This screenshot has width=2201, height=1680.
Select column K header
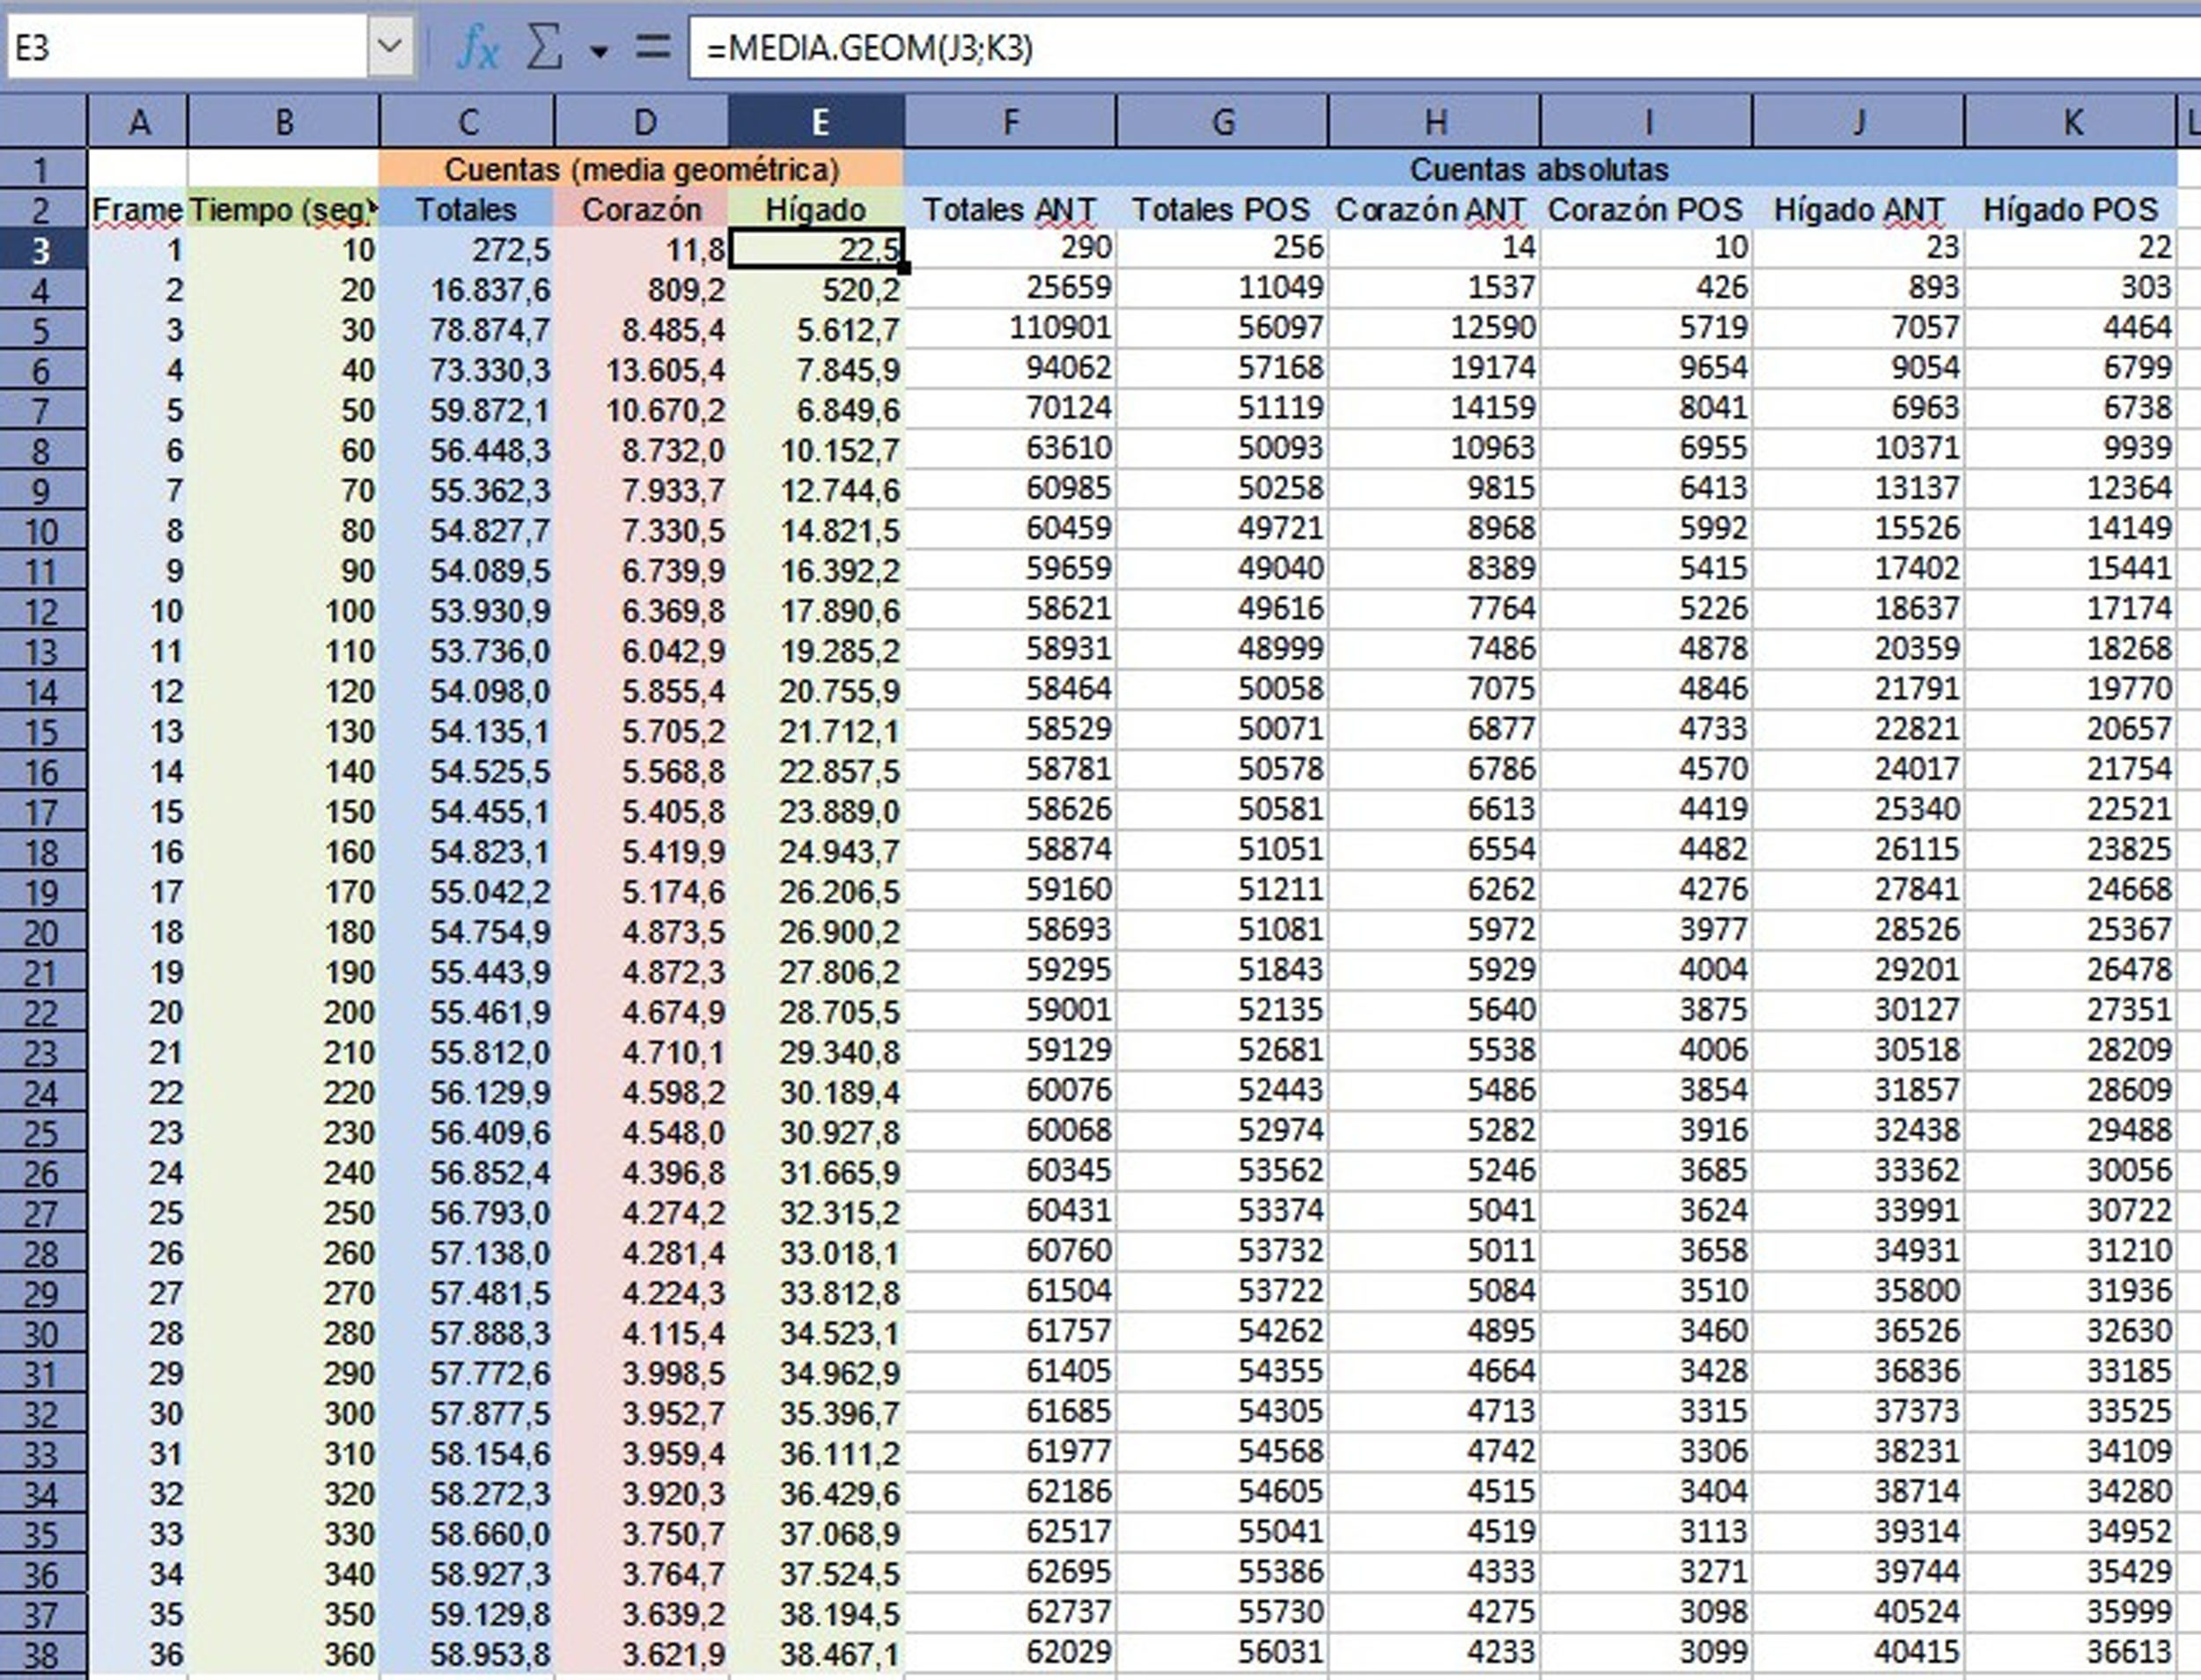(2071, 122)
